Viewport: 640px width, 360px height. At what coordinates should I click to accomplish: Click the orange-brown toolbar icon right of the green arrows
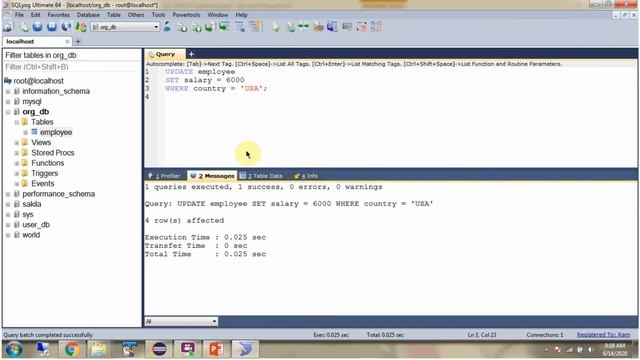[x=318, y=27]
